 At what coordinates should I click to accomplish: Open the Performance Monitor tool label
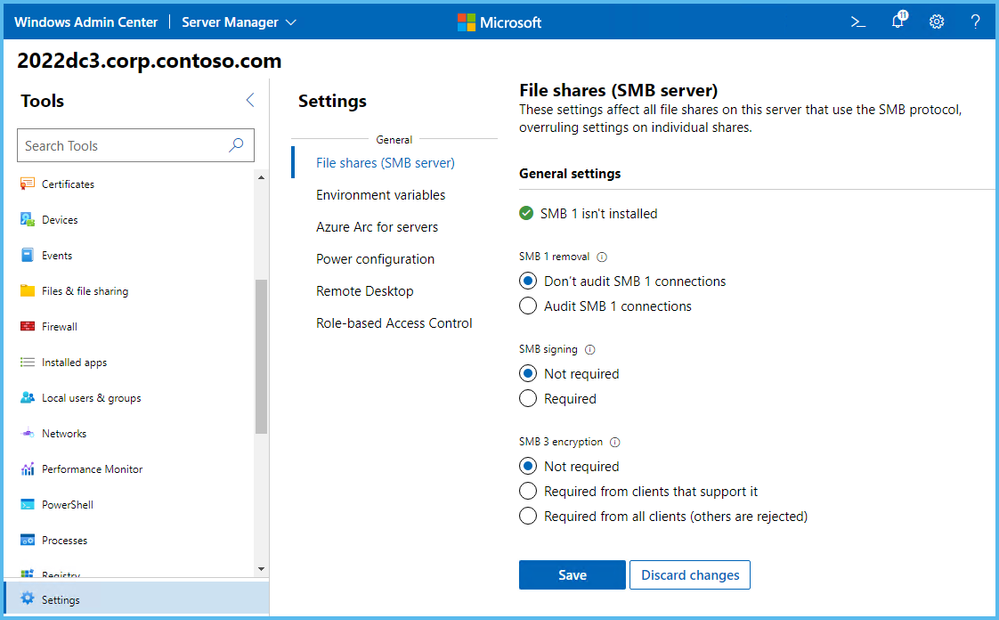point(92,469)
